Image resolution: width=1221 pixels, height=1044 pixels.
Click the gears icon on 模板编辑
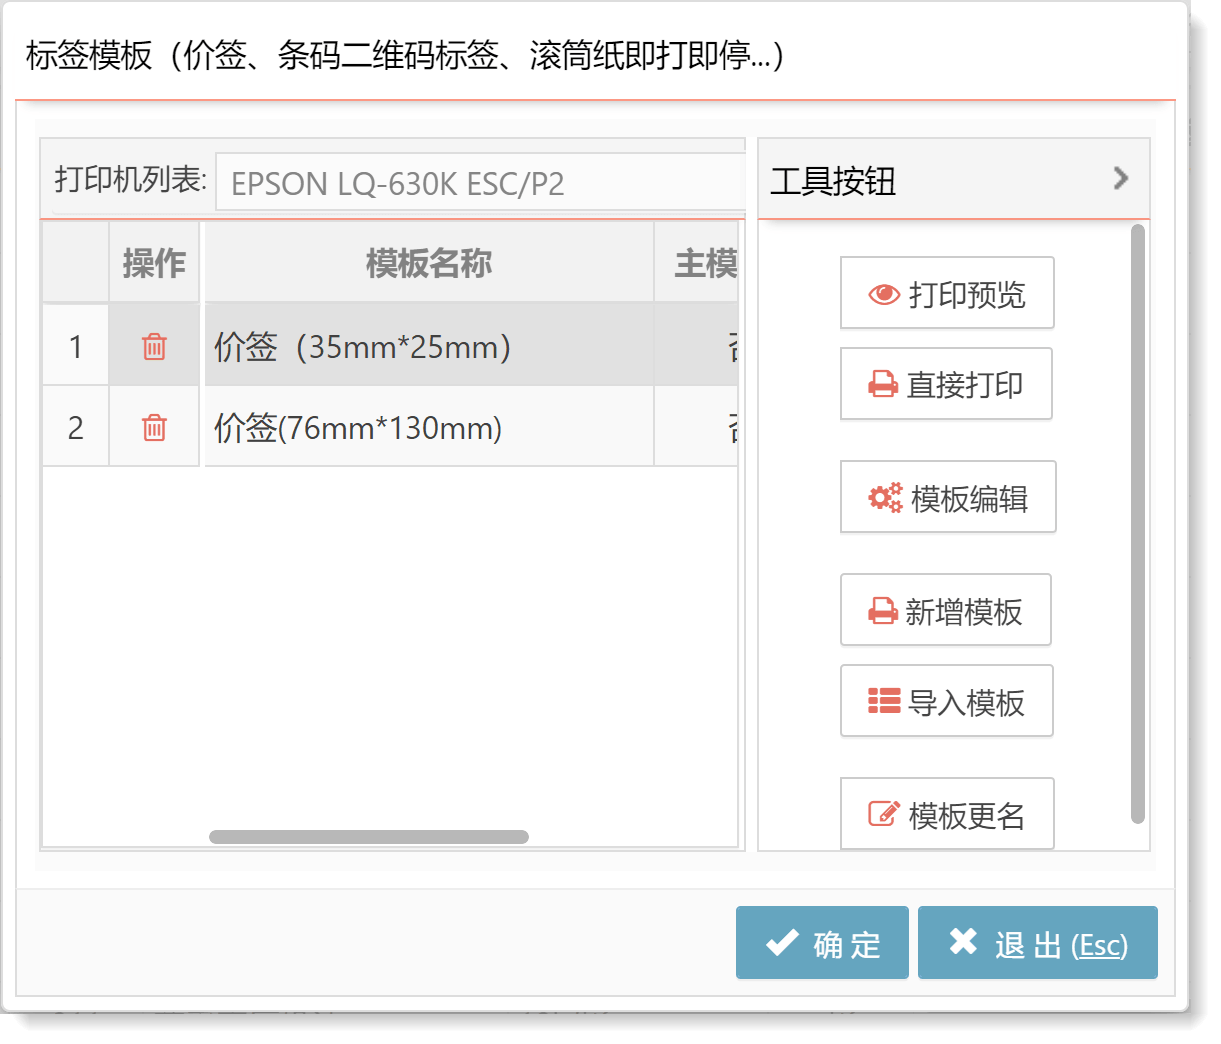pos(885,498)
